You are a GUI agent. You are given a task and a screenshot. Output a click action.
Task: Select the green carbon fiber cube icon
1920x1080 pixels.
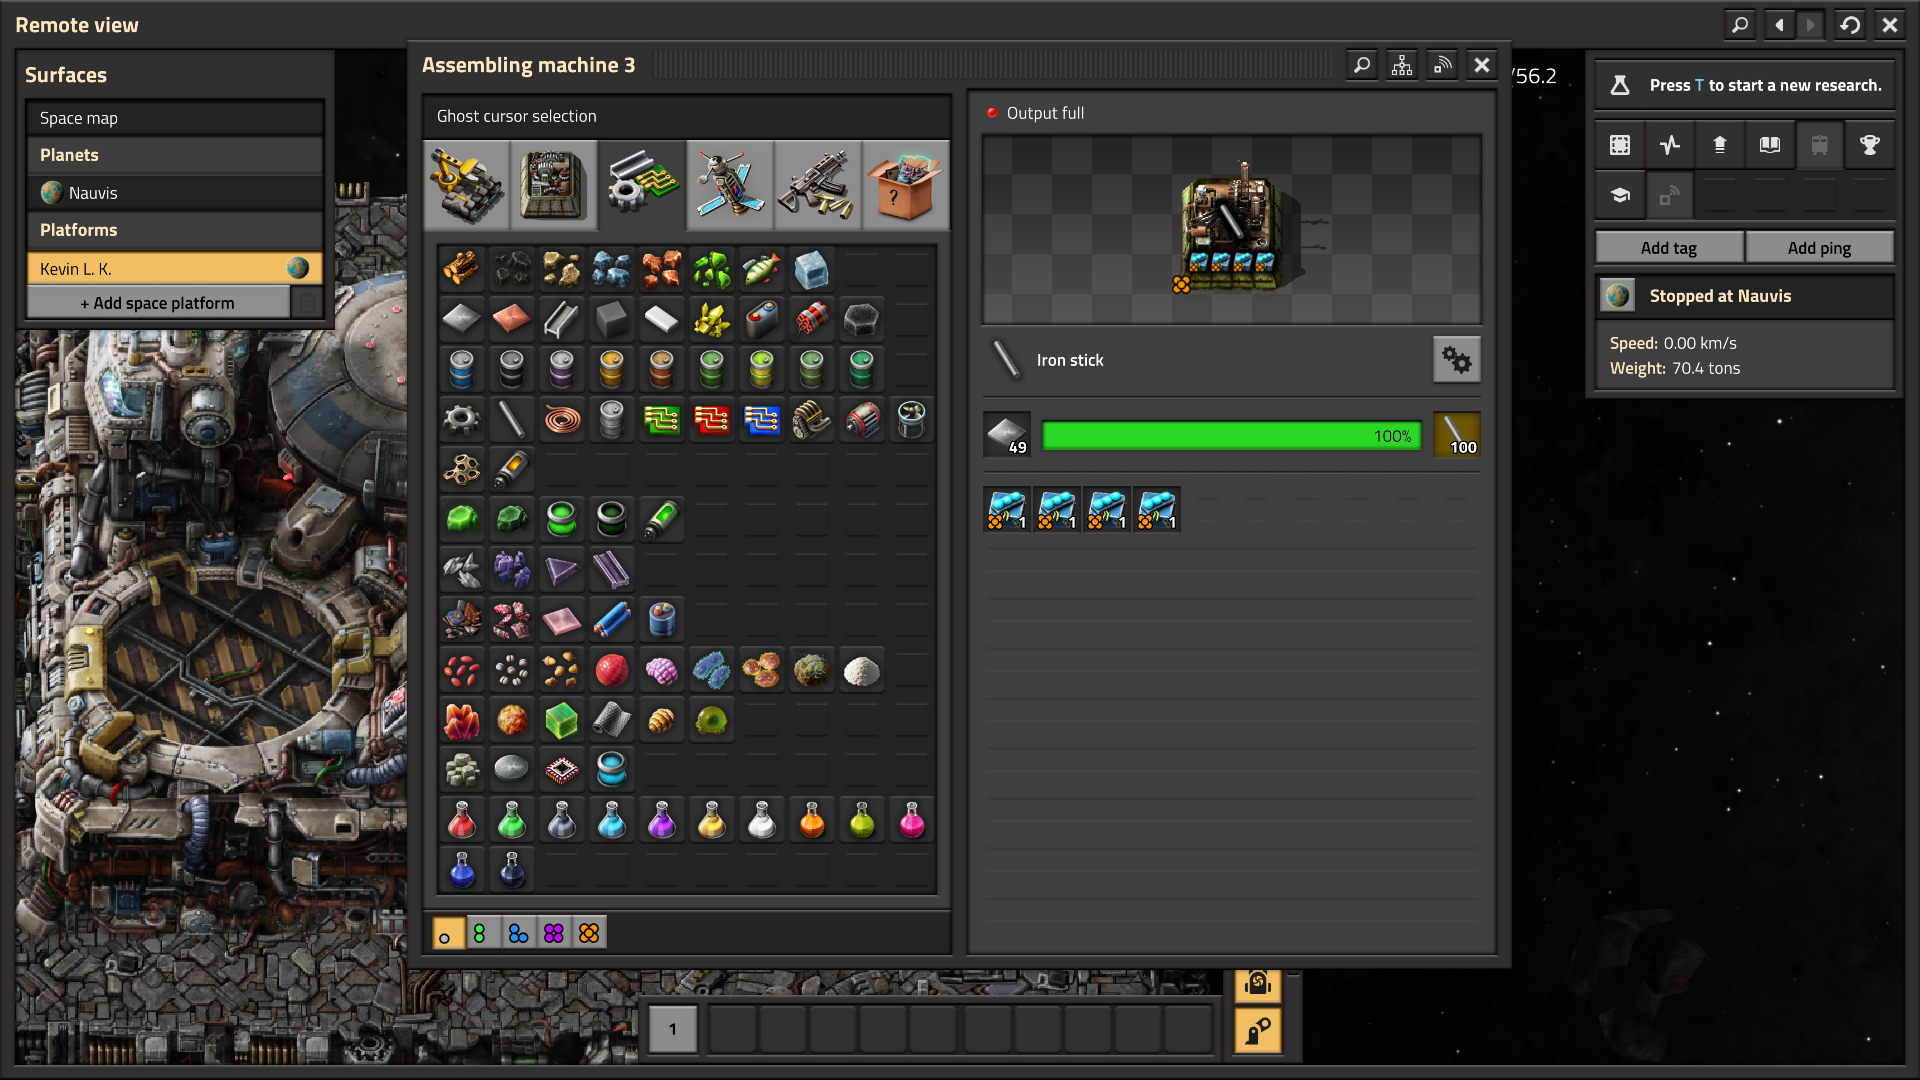562,720
